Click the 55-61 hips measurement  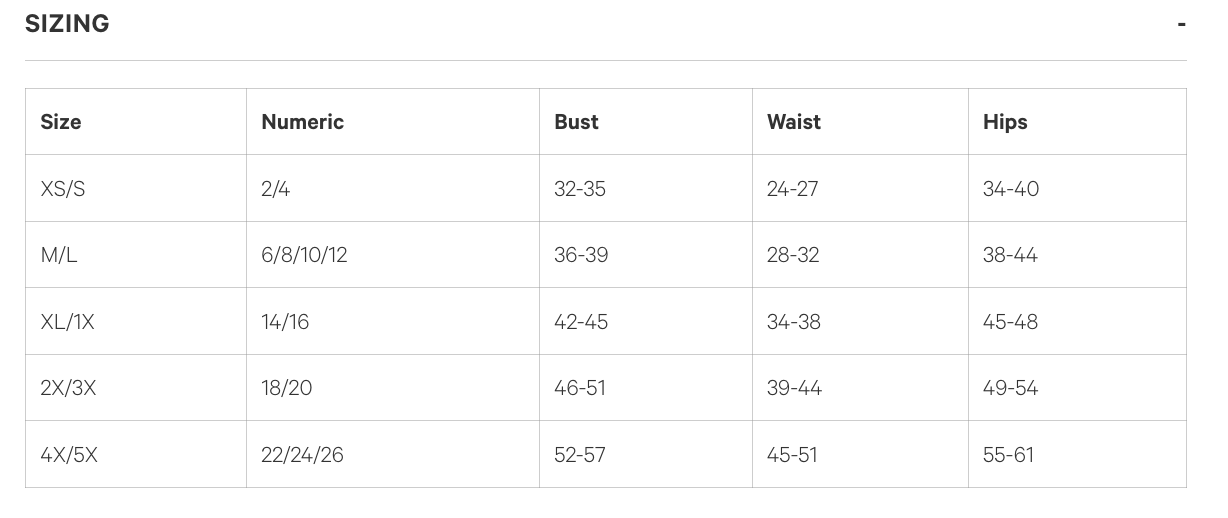tap(1008, 455)
